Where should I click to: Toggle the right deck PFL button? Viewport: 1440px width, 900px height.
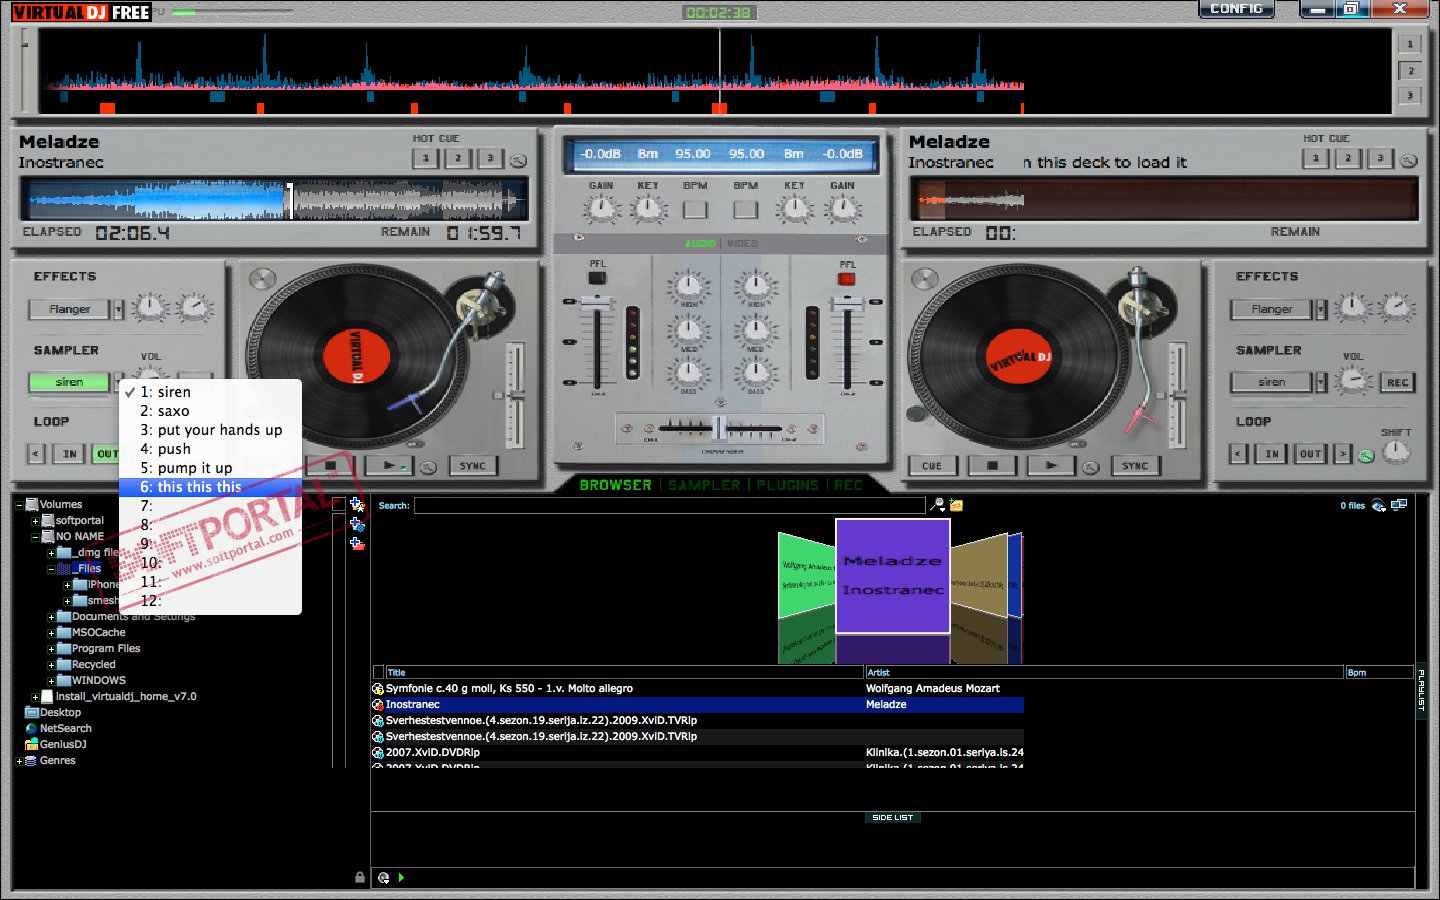pyautogui.click(x=847, y=279)
